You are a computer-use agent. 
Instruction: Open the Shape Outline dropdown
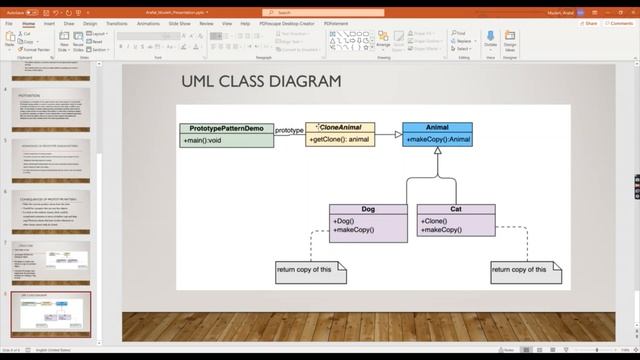coord(425,41)
